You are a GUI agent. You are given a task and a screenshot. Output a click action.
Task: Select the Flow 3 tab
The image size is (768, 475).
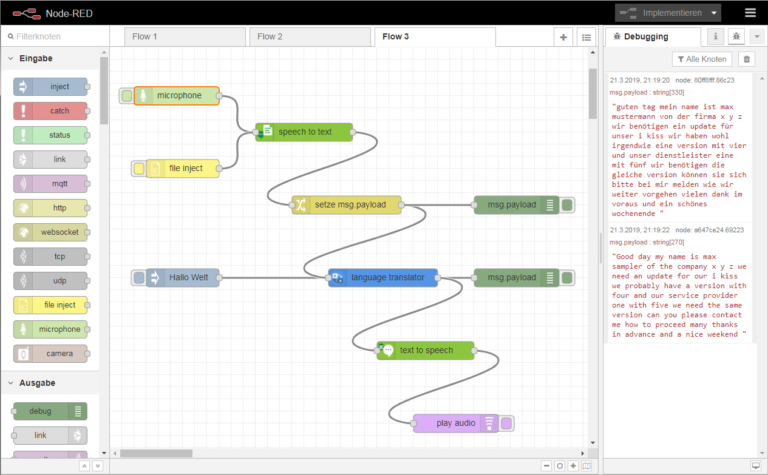point(435,37)
